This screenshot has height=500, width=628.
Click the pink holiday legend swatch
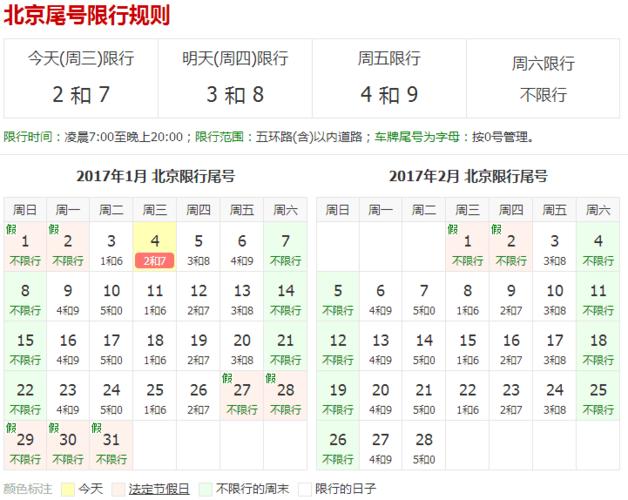pyautogui.click(x=119, y=489)
